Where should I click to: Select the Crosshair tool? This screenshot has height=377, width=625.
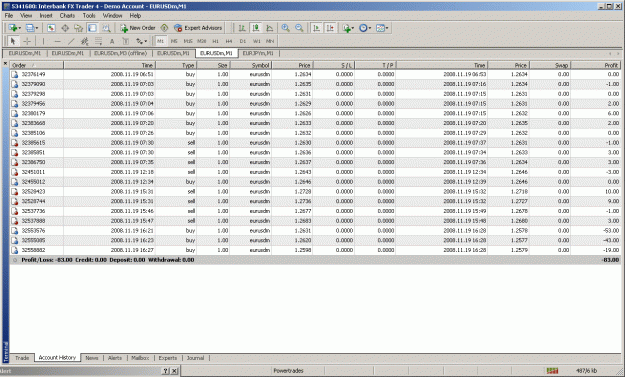coord(27,41)
